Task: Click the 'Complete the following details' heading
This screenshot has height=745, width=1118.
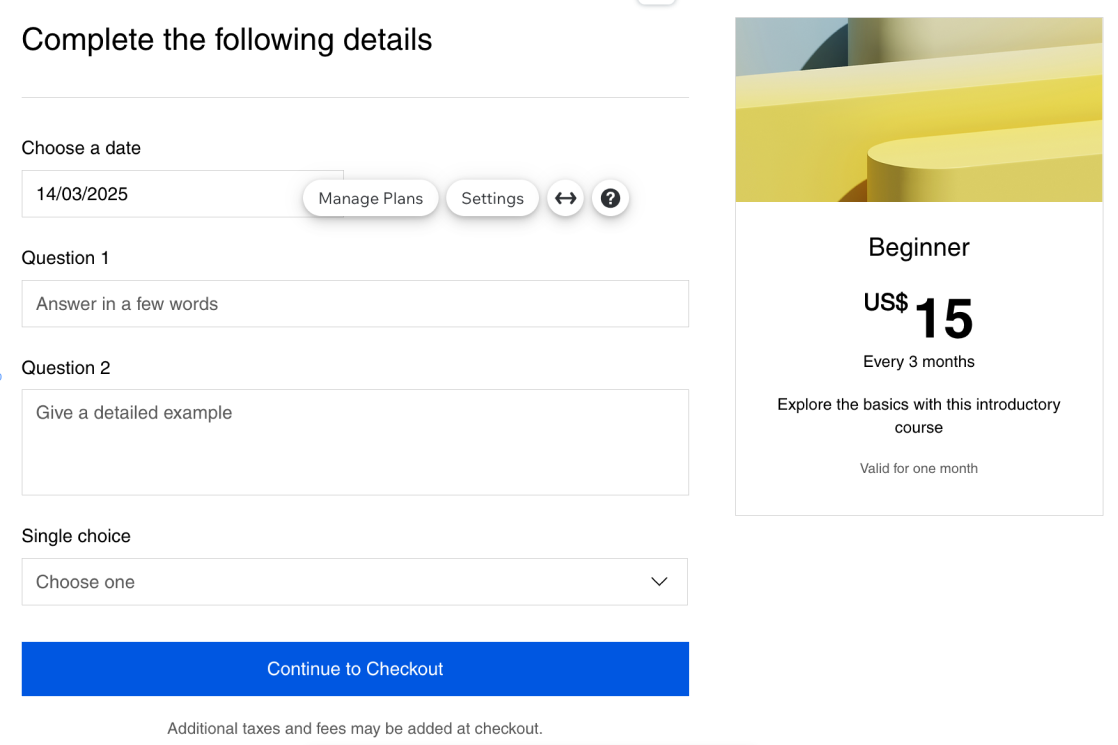Action: 227,40
